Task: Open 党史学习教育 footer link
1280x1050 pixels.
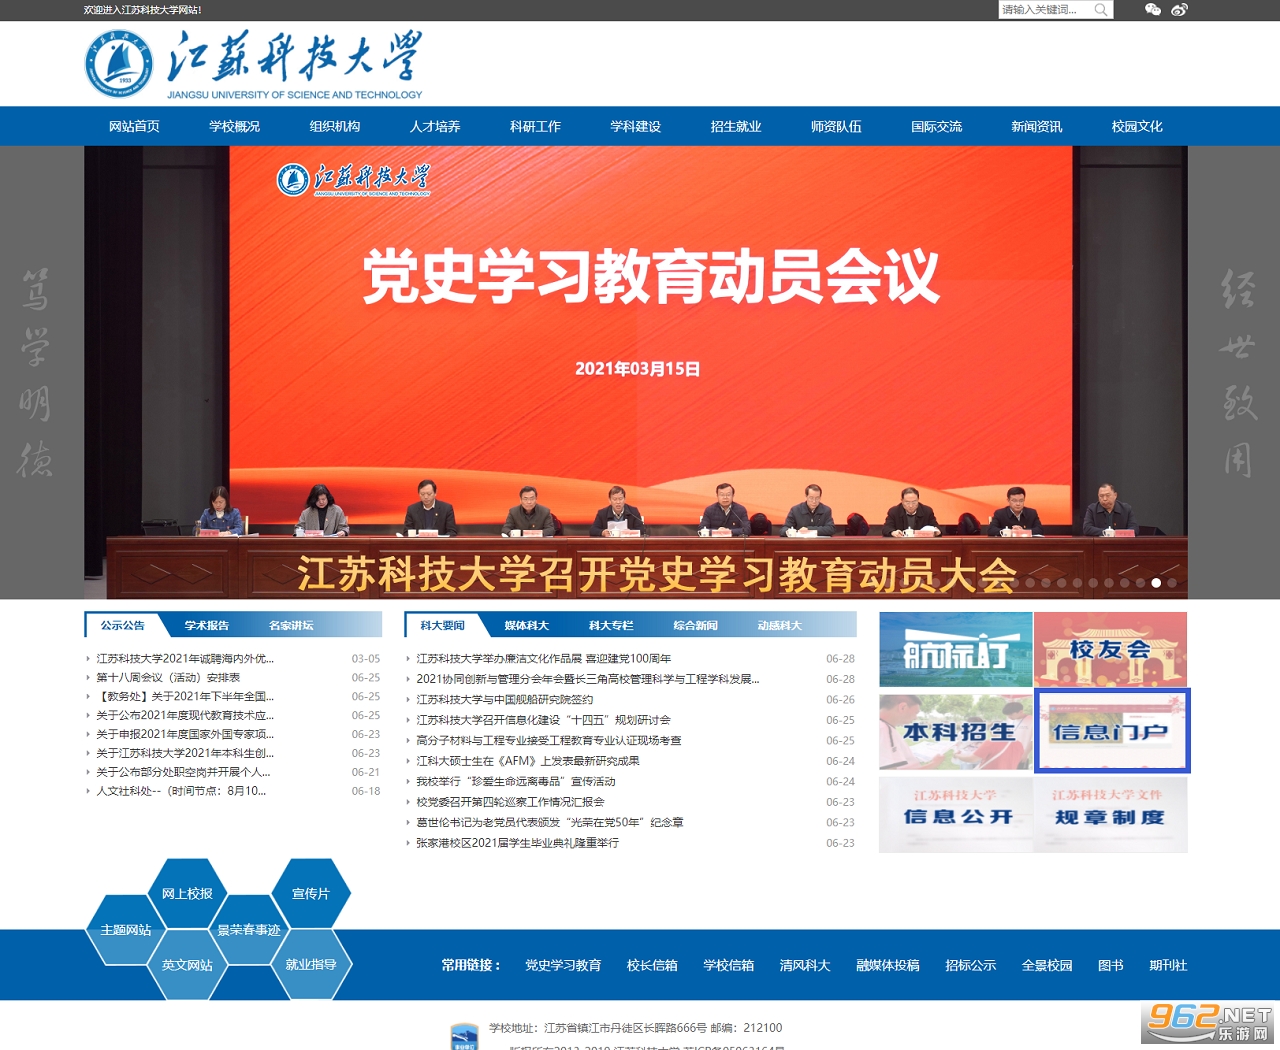Action: click(563, 965)
